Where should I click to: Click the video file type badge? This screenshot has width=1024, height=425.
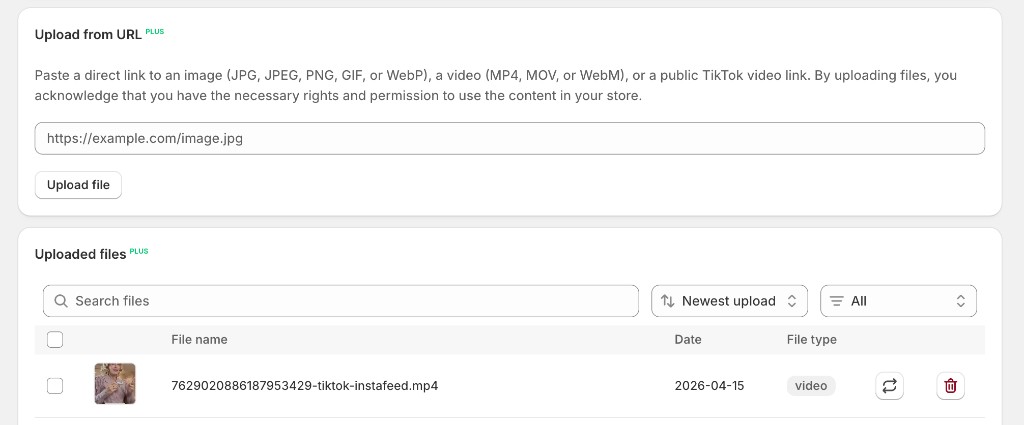pos(811,386)
